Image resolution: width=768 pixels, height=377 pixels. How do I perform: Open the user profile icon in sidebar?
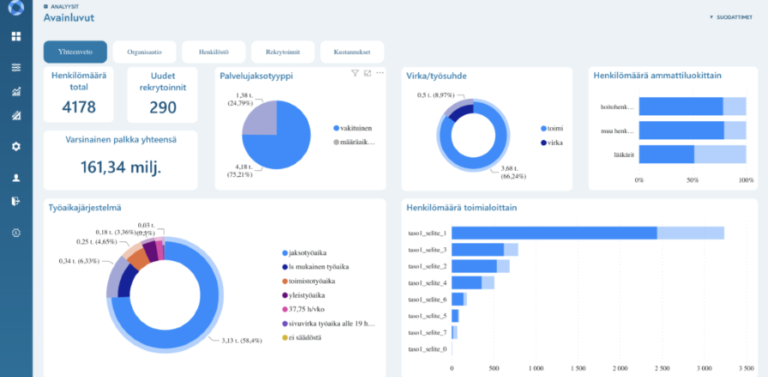click(x=16, y=178)
